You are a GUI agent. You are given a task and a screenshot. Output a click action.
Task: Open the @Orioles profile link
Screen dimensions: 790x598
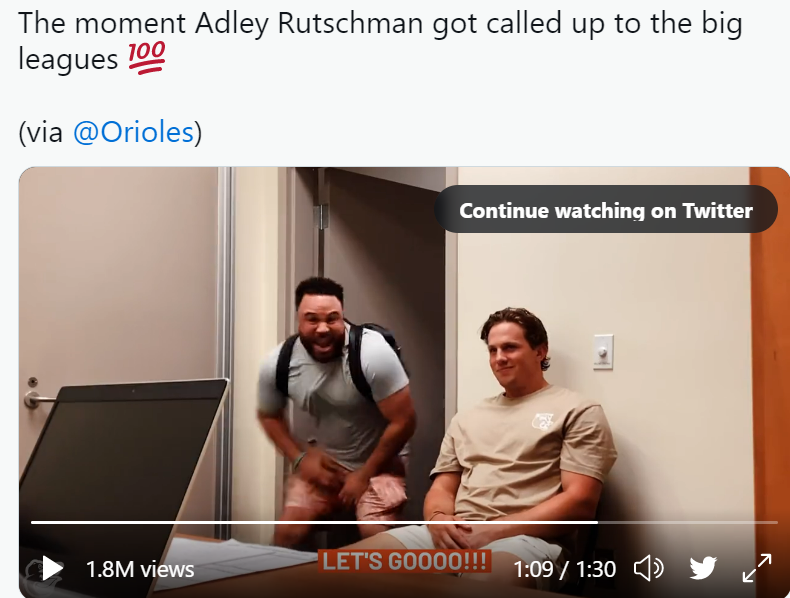134,132
